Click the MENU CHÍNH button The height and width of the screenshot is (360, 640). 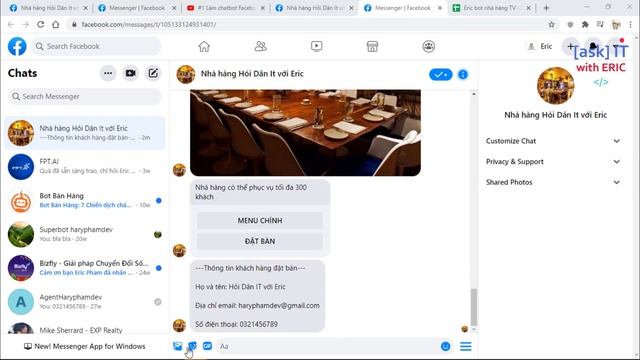(x=260, y=220)
